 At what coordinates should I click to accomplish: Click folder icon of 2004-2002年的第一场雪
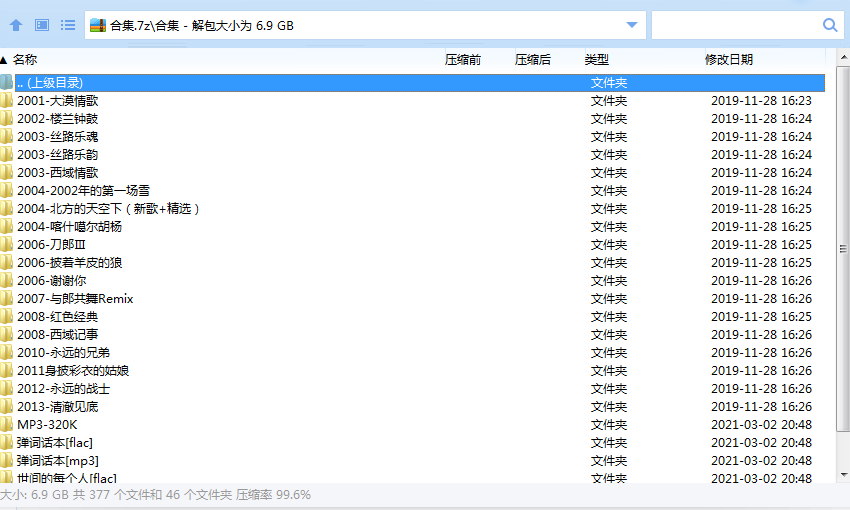click(6, 191)
